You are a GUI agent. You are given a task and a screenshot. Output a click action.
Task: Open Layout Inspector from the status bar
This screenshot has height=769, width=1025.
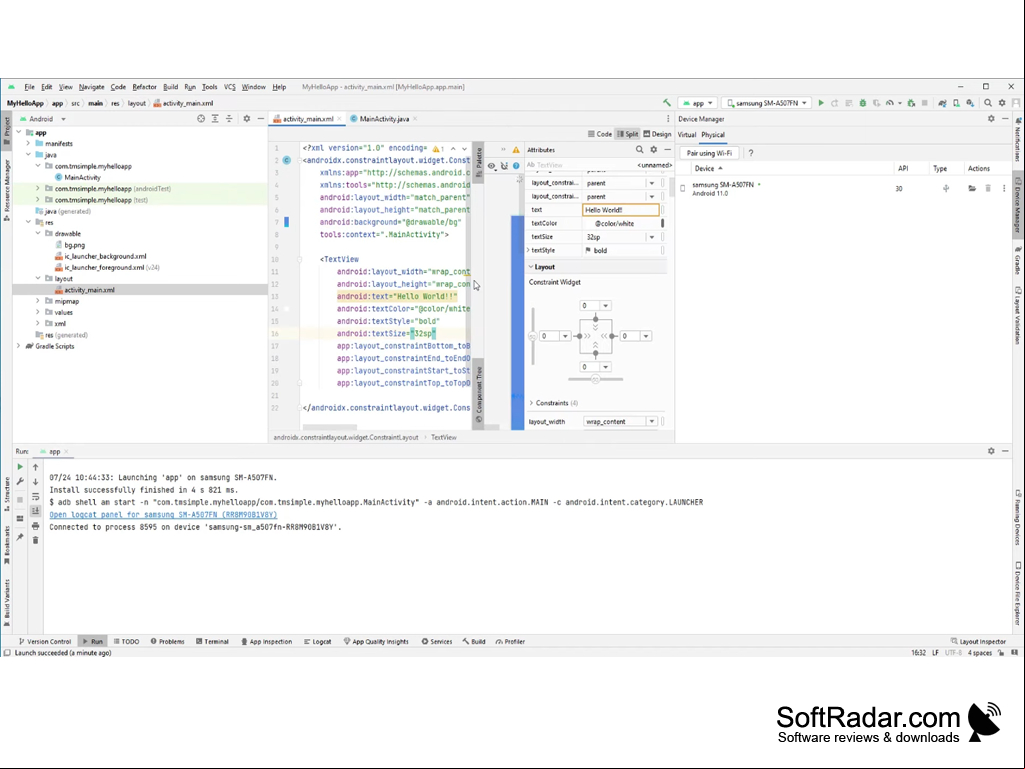coord(978,641)
